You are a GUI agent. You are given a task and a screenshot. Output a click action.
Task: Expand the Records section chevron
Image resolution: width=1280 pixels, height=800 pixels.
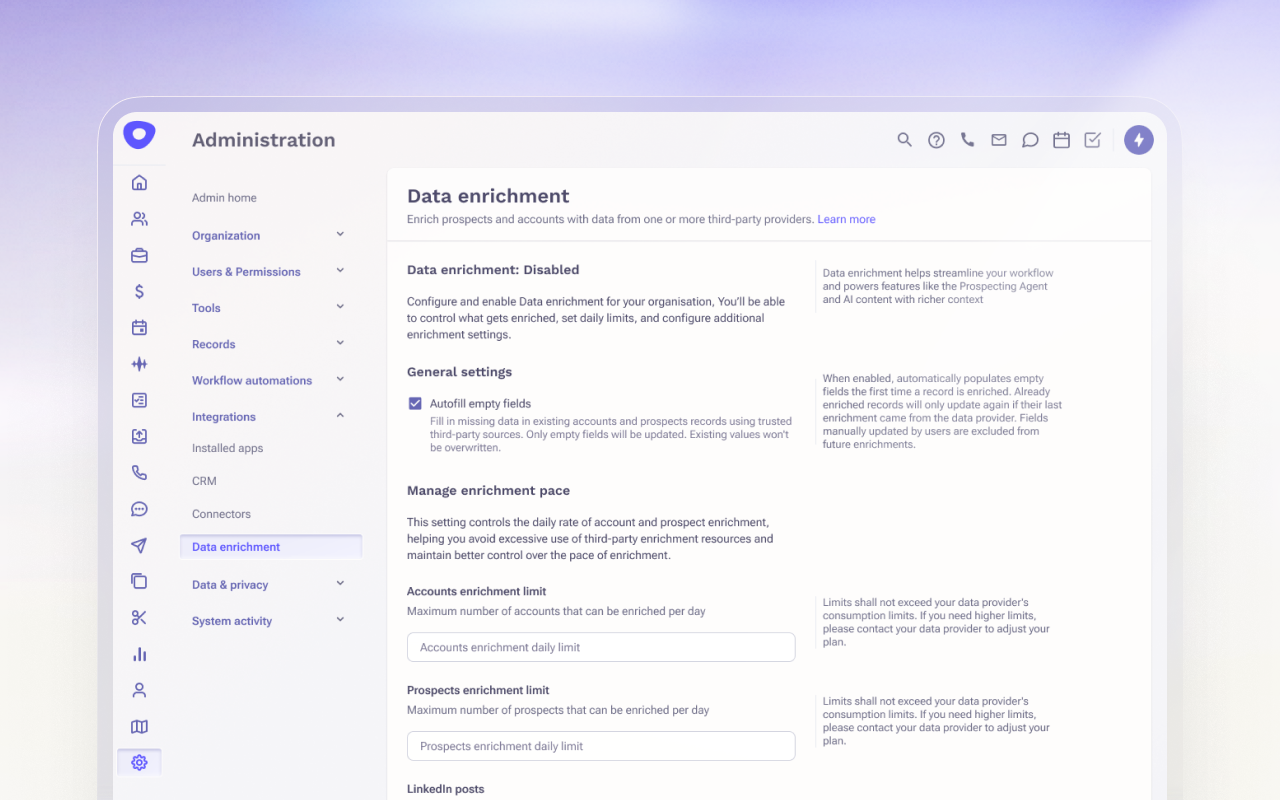[x=340, y=343]
